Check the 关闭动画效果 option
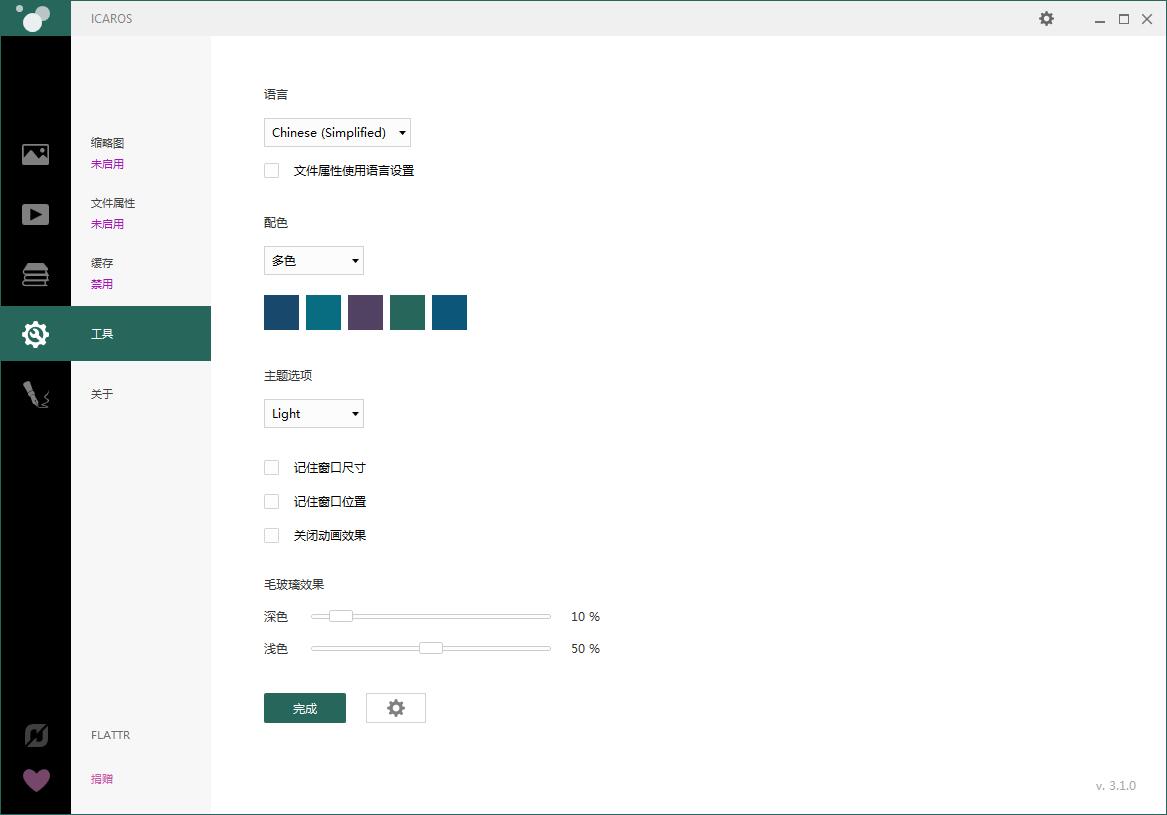This screenshot has height=815, width=1167. coord(272,536)
